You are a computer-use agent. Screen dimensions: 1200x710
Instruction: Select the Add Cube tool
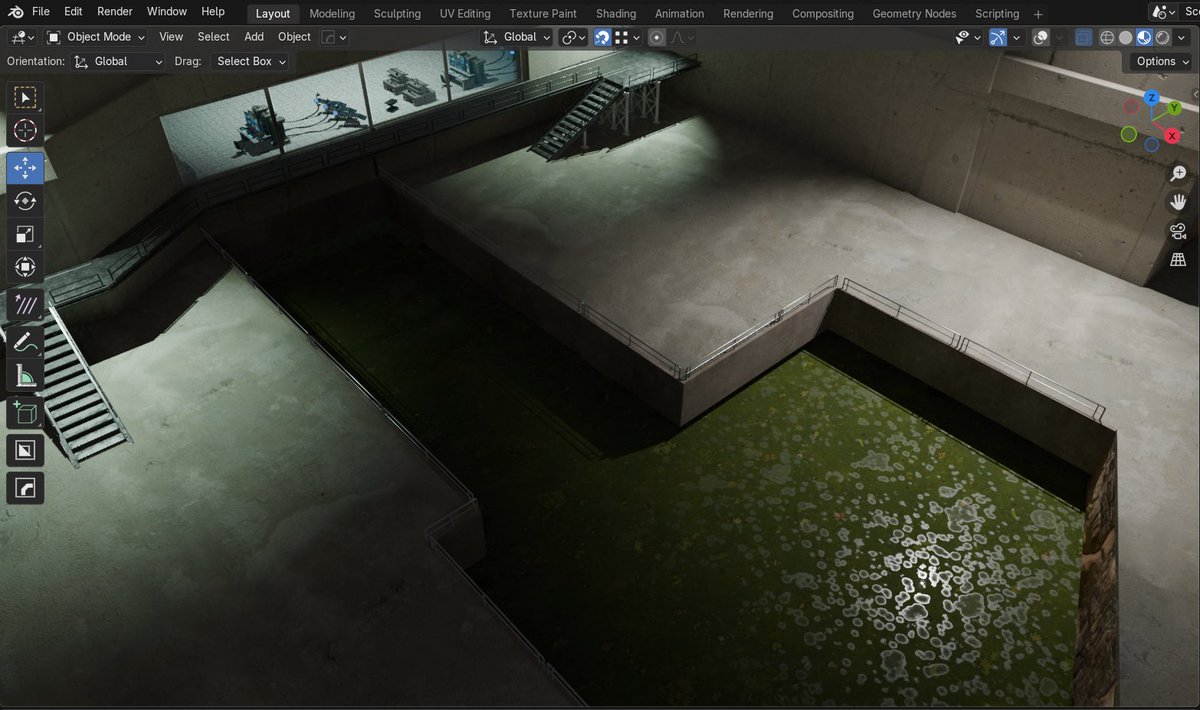coord(25,412)
